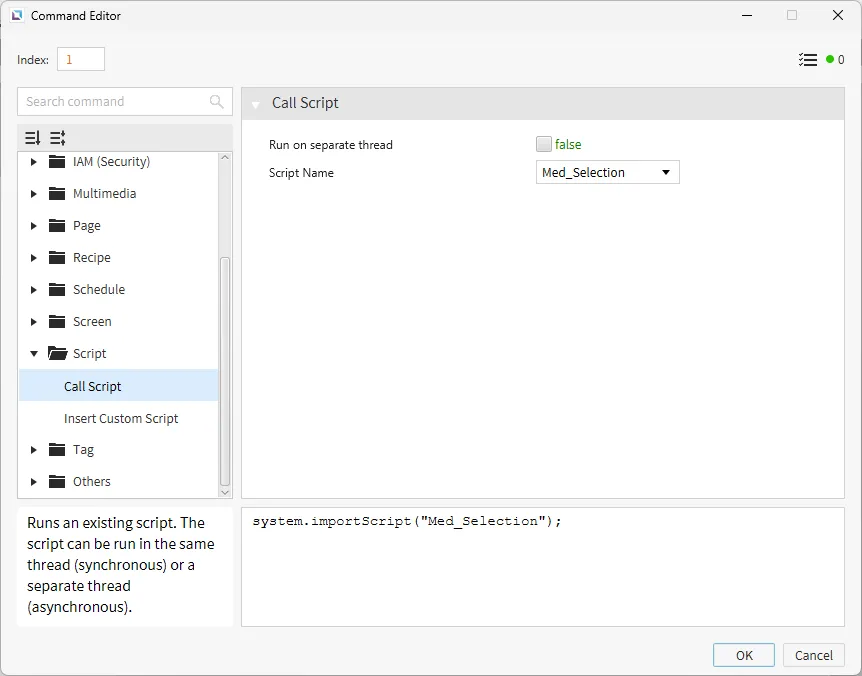The height and width of the screenshot is (676, 862).
Task: Collapse the Script tree node arrow
Action: [33, 354]
